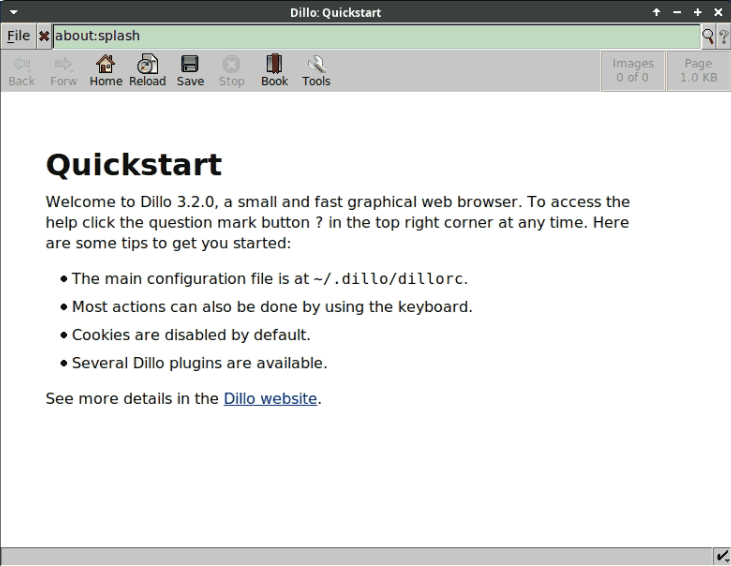Image resolution: width=731 pixels, height=566 pixels.
Task: Open the window menu arrow in title bar
Action: point(14,12)
